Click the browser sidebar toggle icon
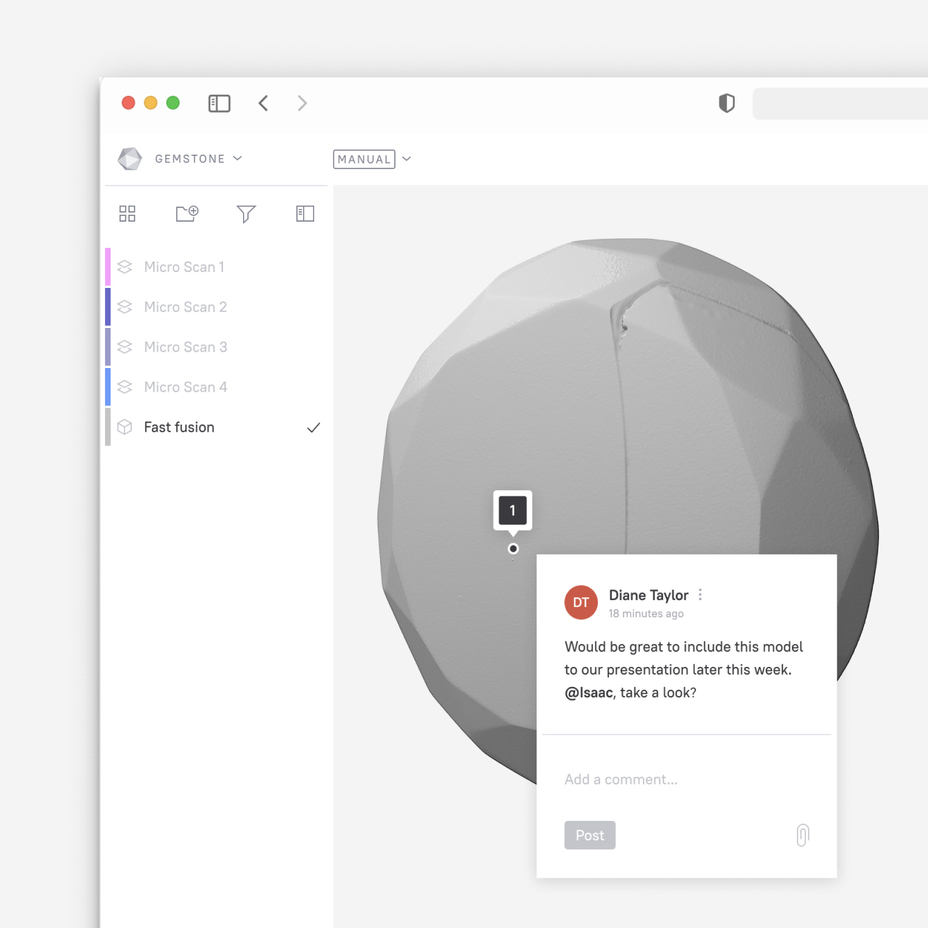This screenshot has height=928, width=928. 219,104
